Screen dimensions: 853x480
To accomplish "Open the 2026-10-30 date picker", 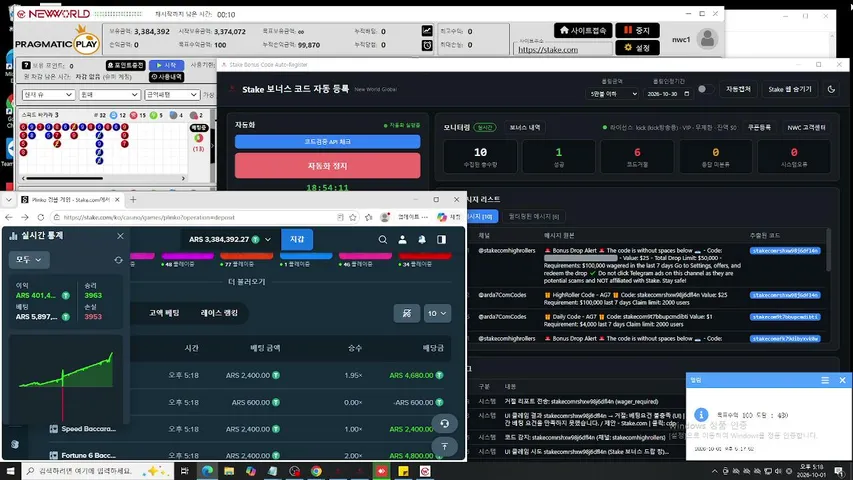I will (x=668, y=94).
